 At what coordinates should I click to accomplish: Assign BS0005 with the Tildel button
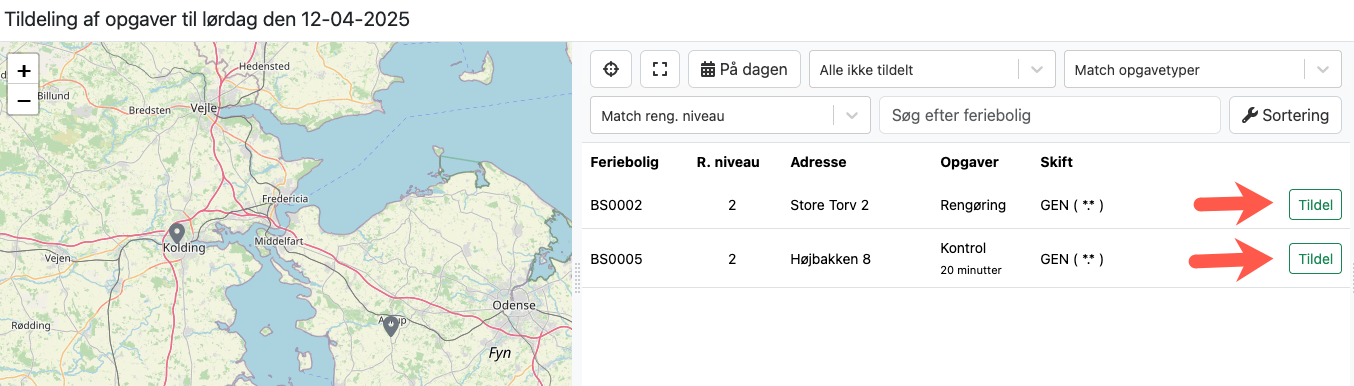tap(1315, 259)
